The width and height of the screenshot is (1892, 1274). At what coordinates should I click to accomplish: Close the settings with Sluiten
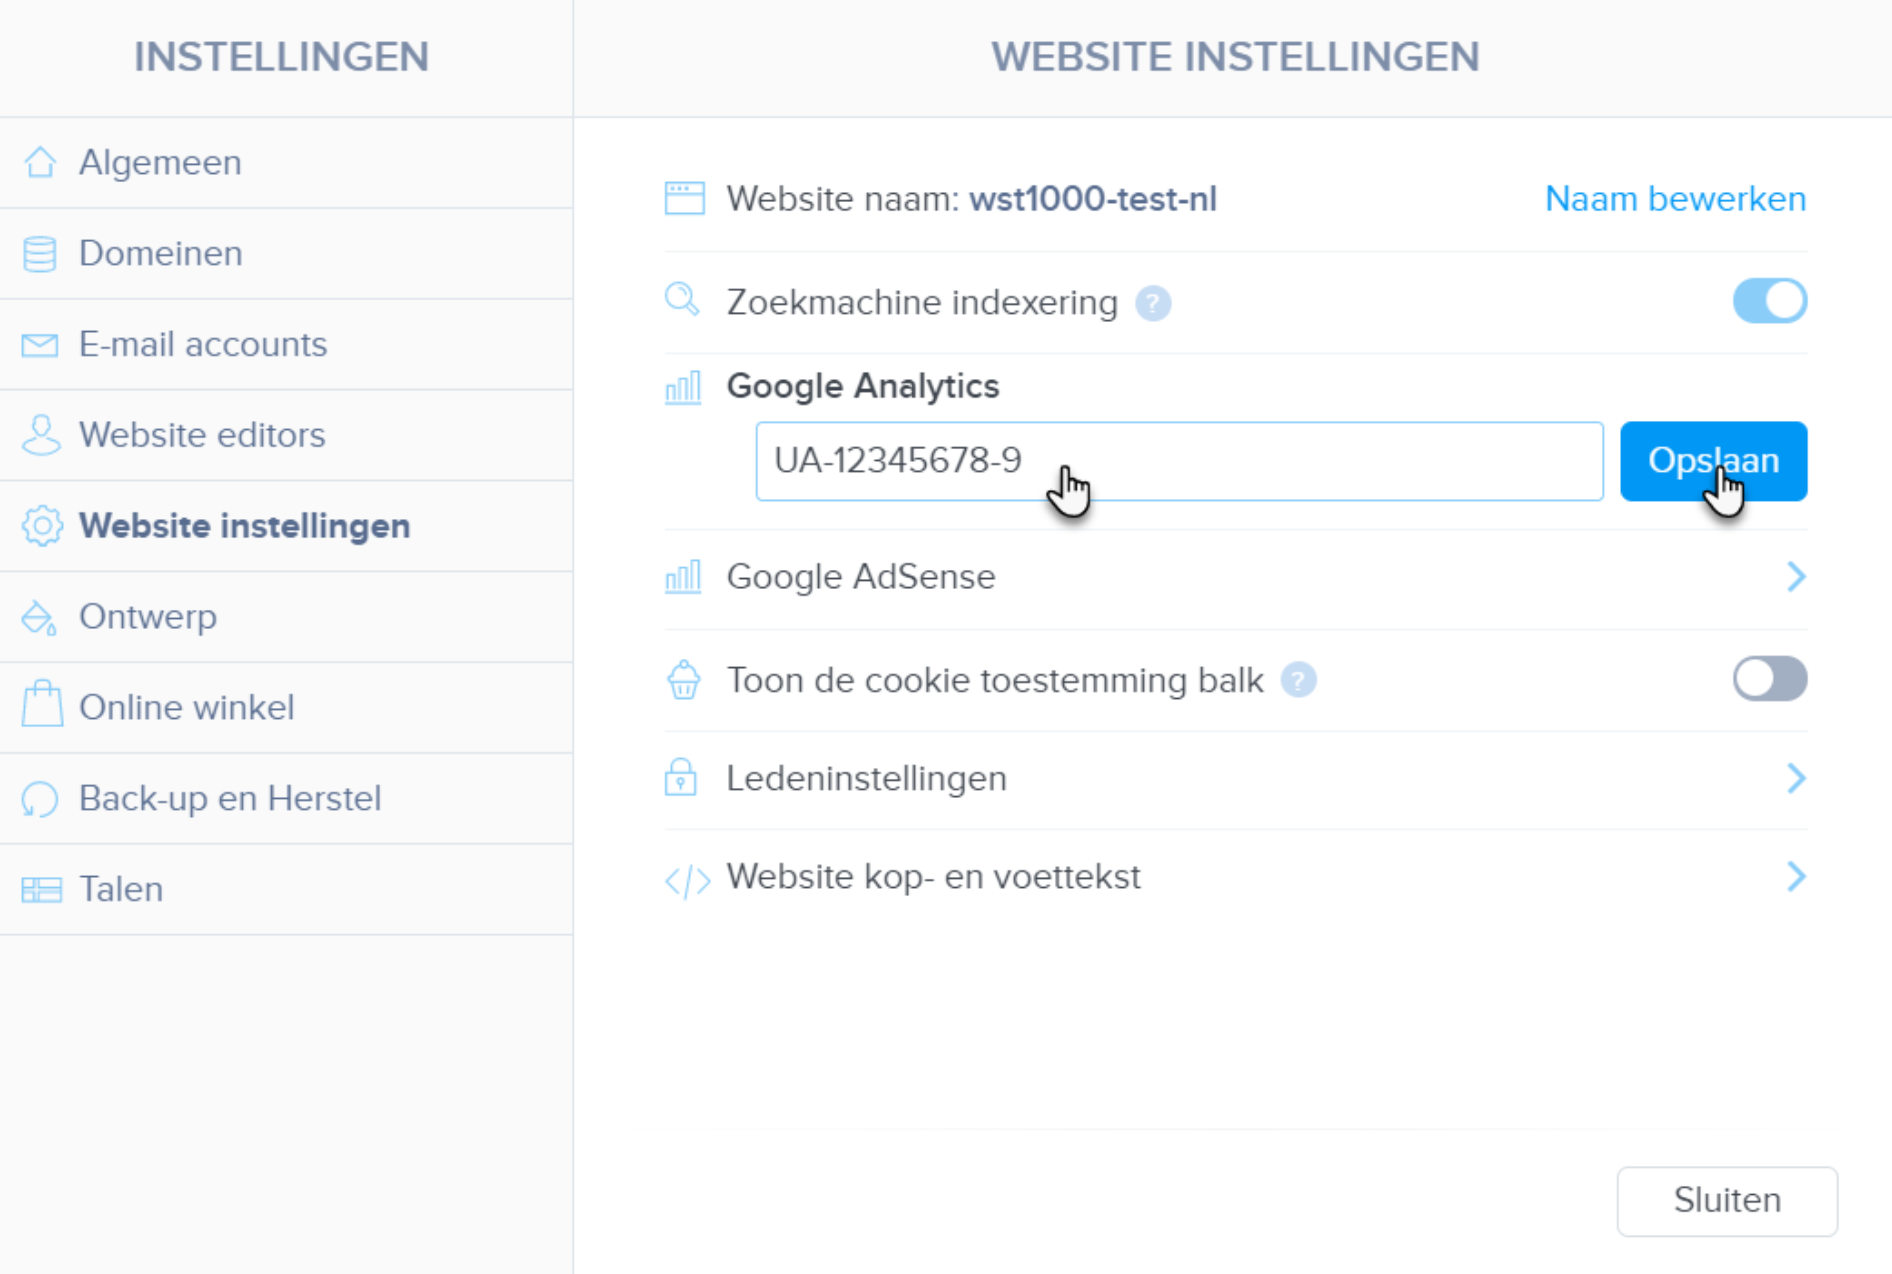(x=1726, y=1200)
